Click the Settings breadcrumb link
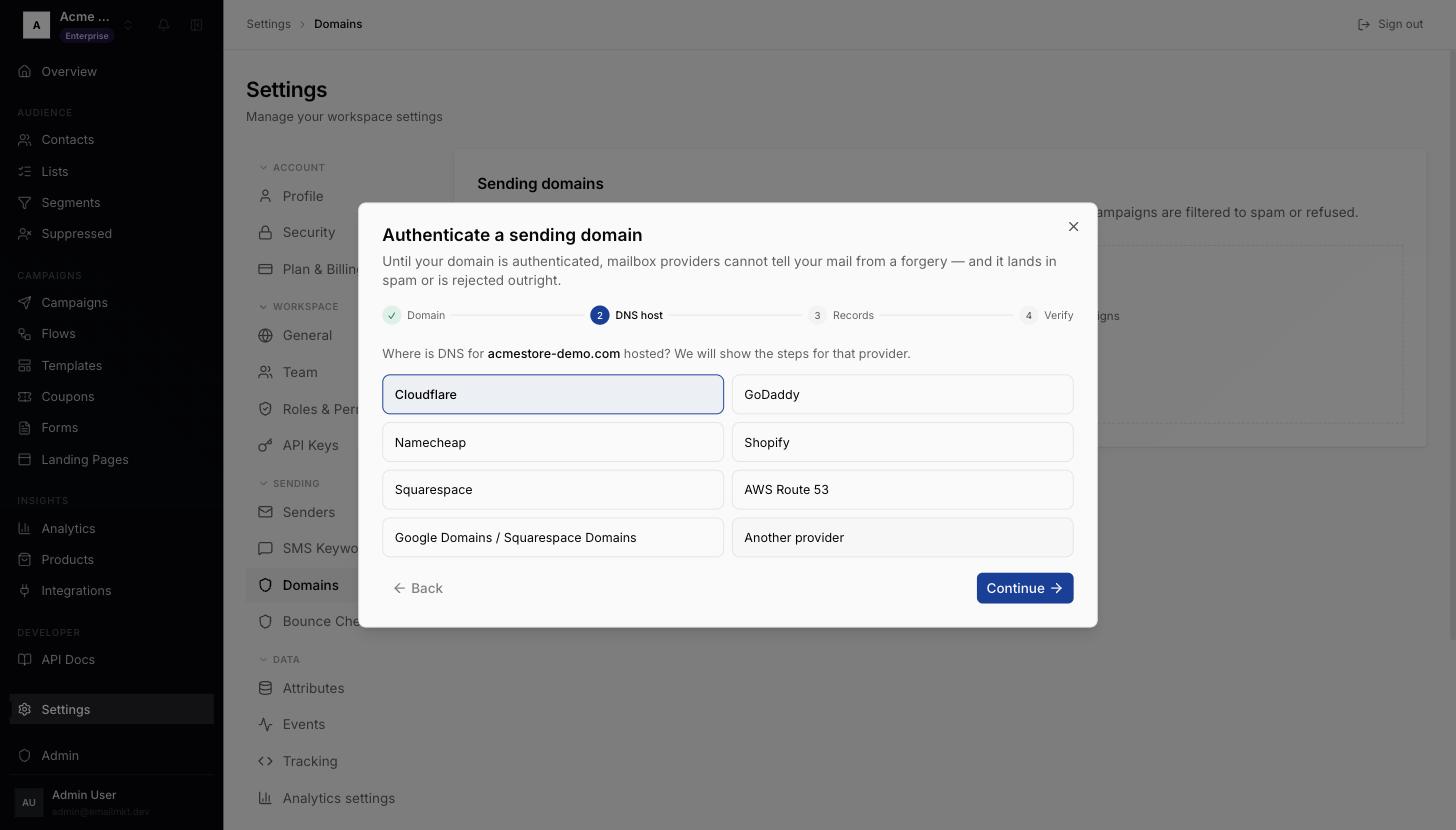This screenshot has width=1456, height=830. tap(269, 24)
